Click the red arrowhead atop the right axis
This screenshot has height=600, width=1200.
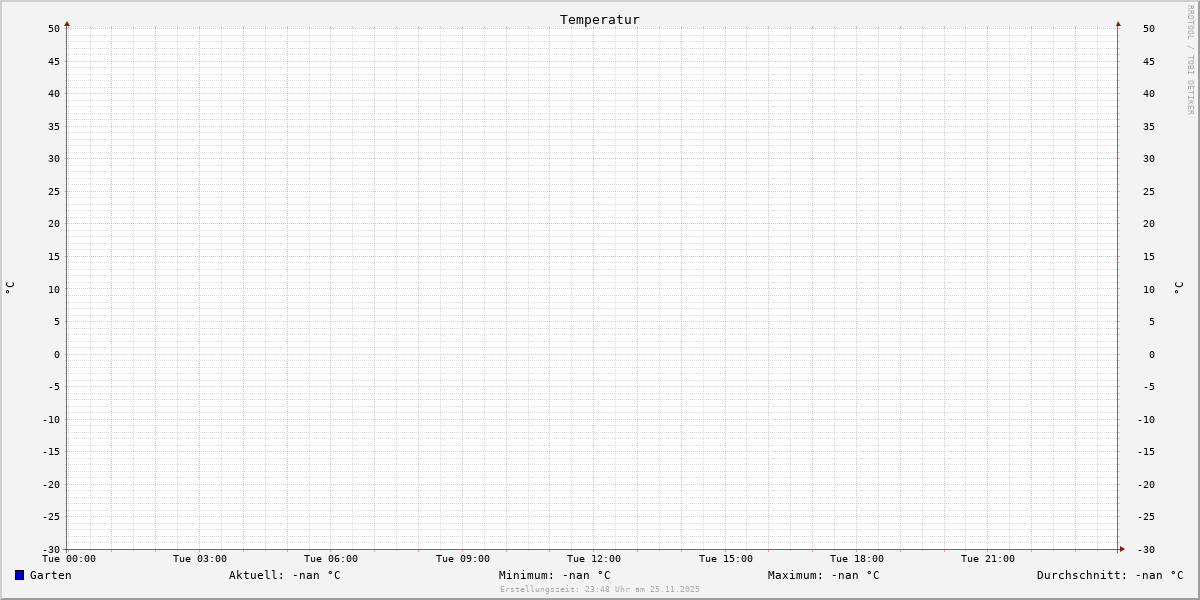coord(1118,23)
